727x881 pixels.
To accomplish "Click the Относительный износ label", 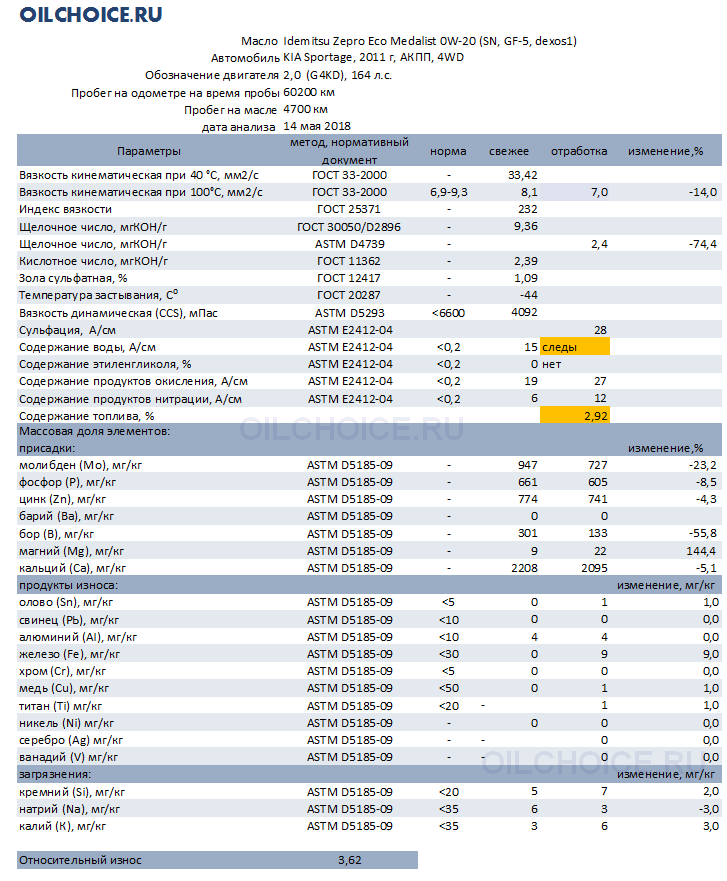I will tap(80, 860).
